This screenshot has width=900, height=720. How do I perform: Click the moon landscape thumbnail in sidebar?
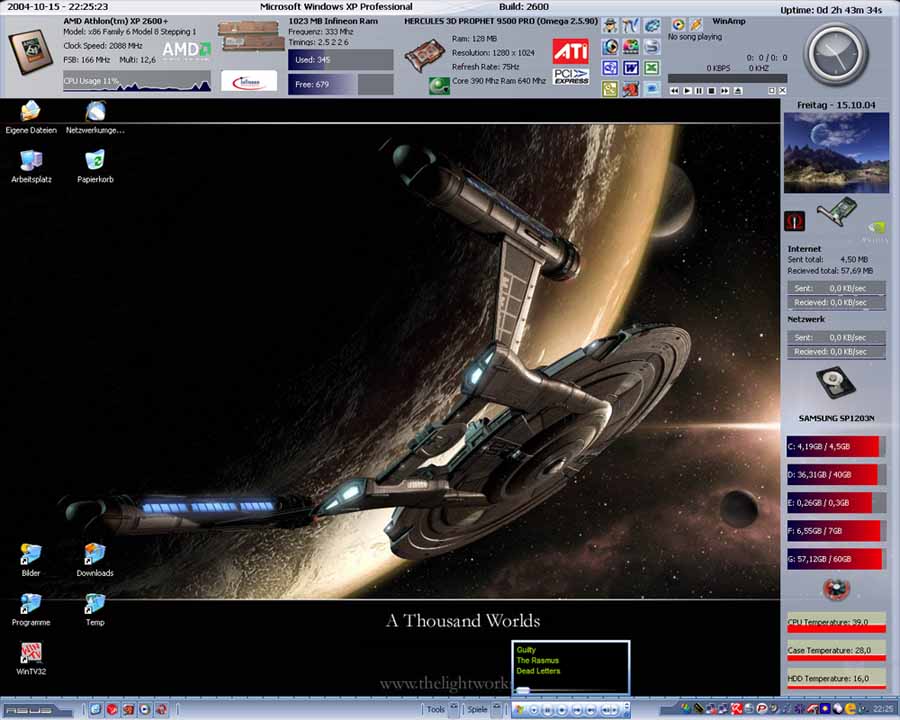click(836, 153)
